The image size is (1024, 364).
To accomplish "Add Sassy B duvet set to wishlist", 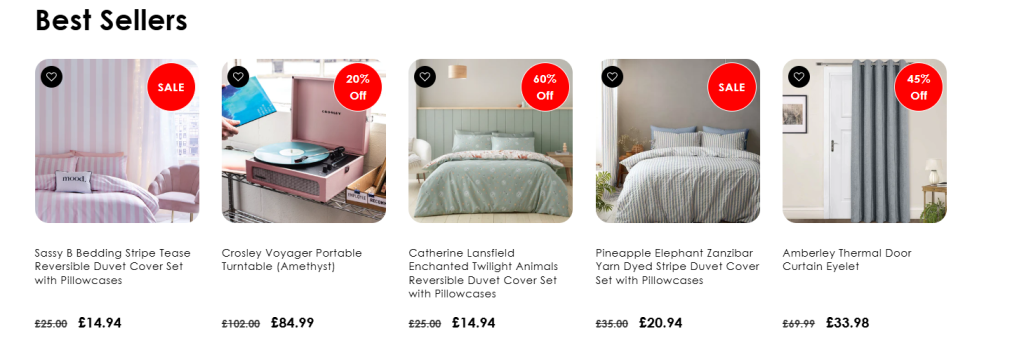I will [x=52, y=76].
